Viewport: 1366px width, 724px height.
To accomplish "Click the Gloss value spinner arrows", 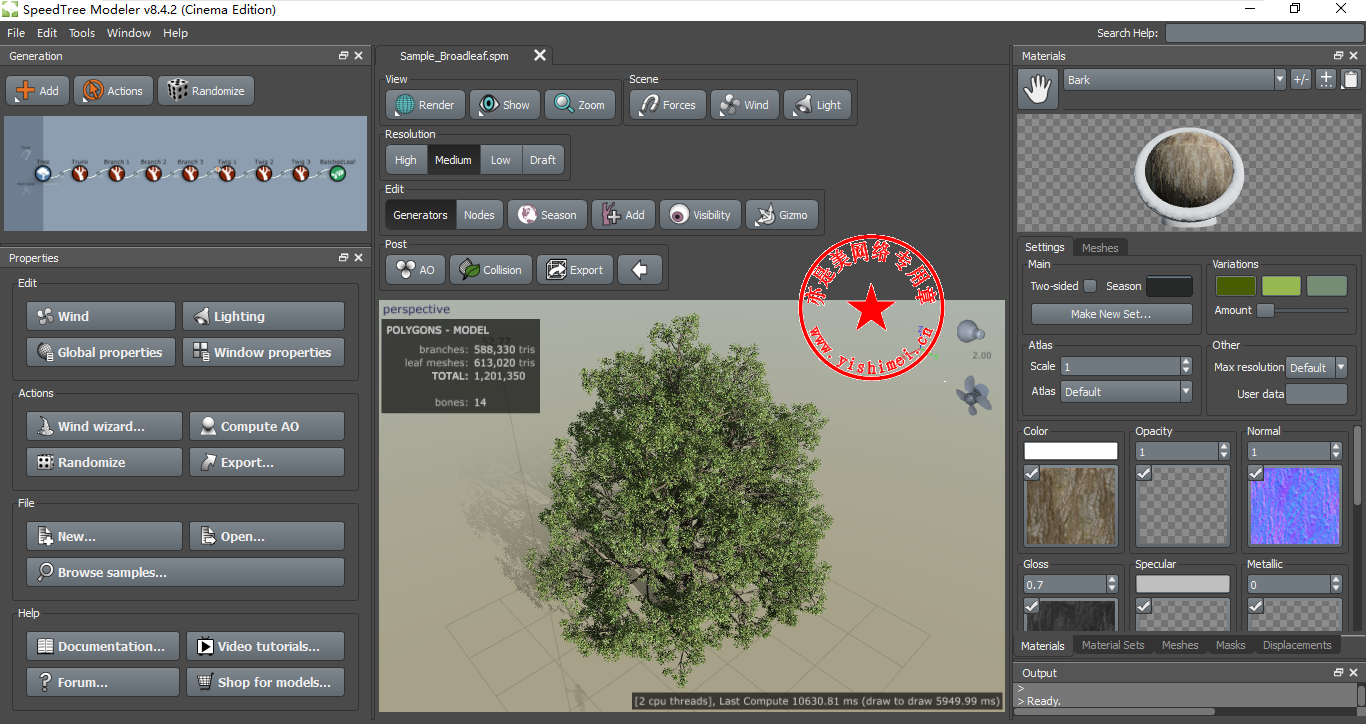I will 1112,584.
